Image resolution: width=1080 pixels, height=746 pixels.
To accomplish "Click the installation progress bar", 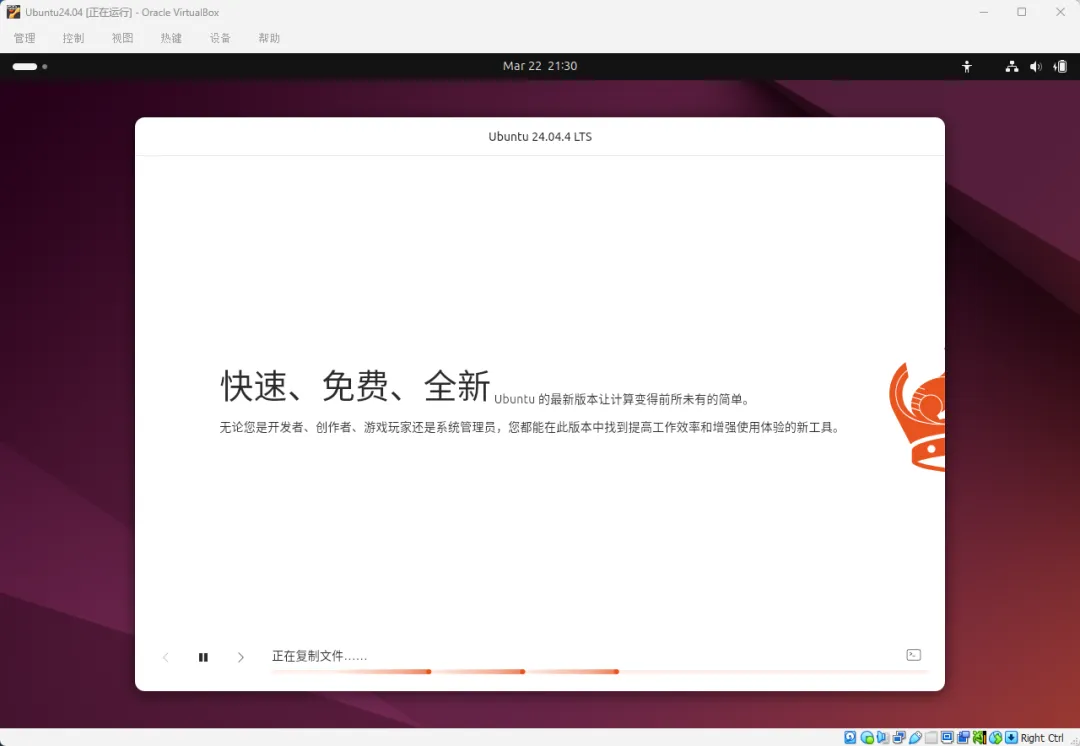I will tap(600, 672).
